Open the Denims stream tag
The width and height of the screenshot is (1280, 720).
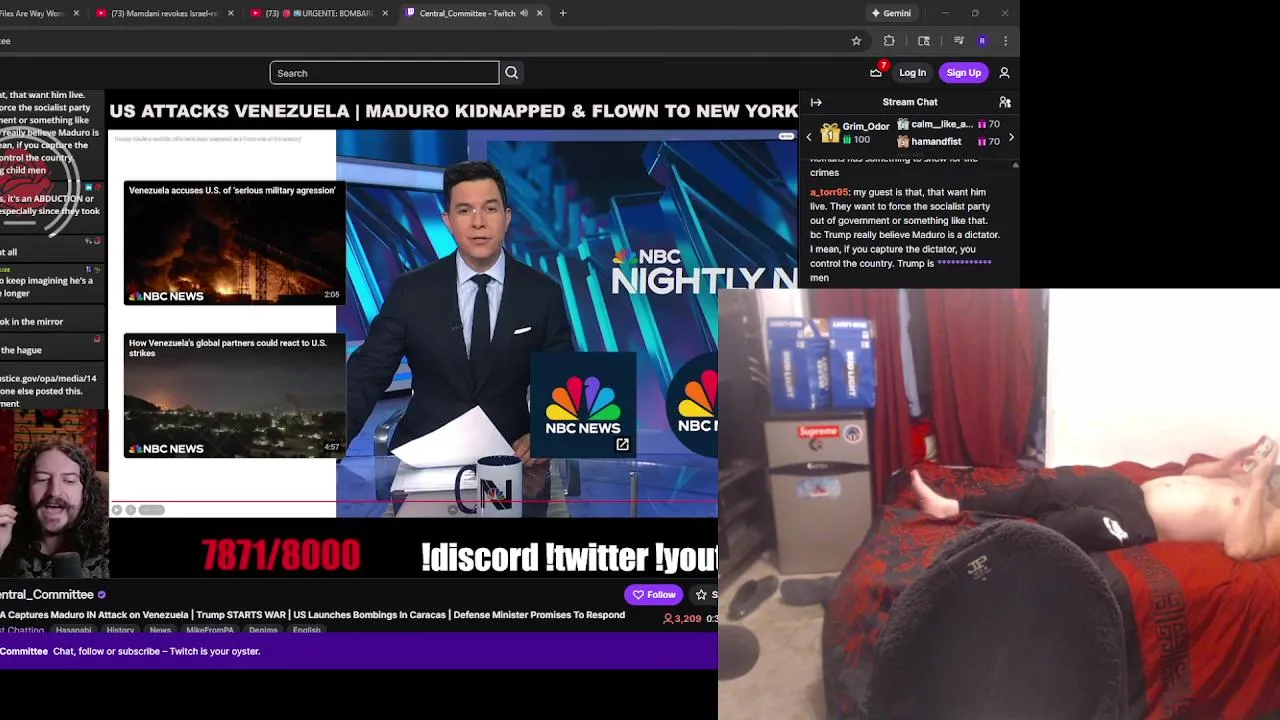[263, 630]
